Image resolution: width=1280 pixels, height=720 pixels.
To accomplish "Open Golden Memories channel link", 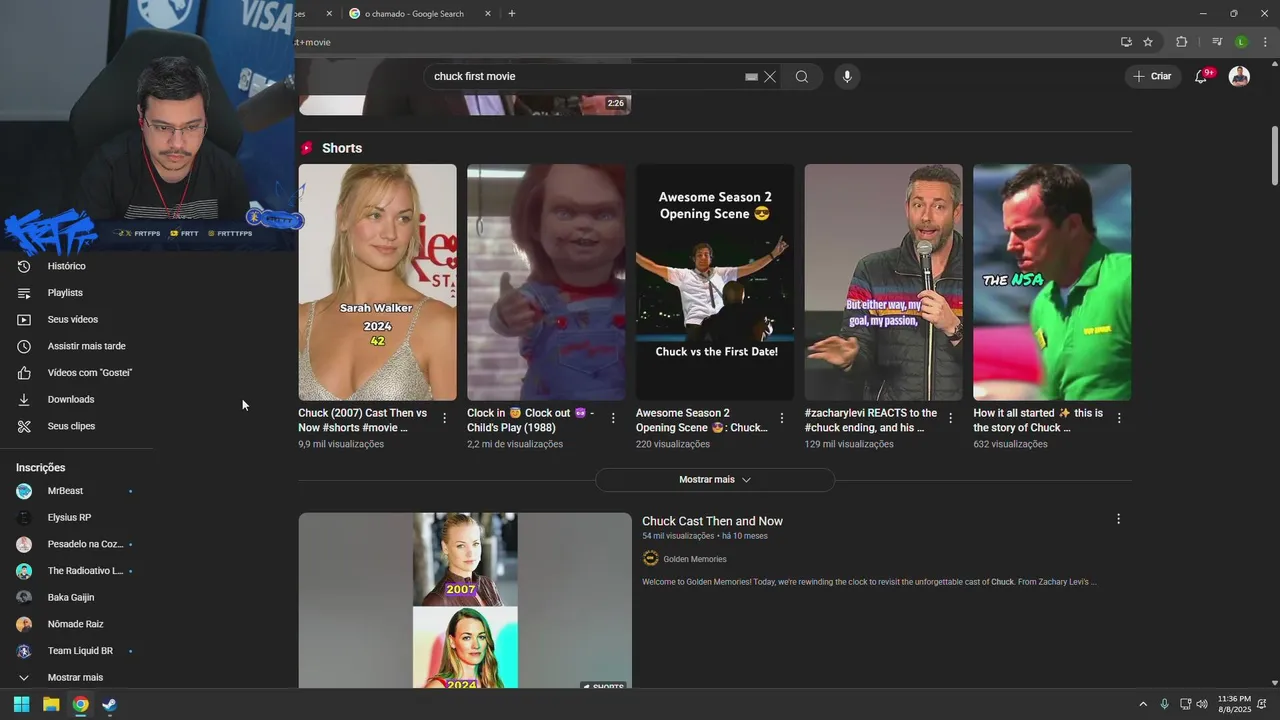I will point(694,559).
